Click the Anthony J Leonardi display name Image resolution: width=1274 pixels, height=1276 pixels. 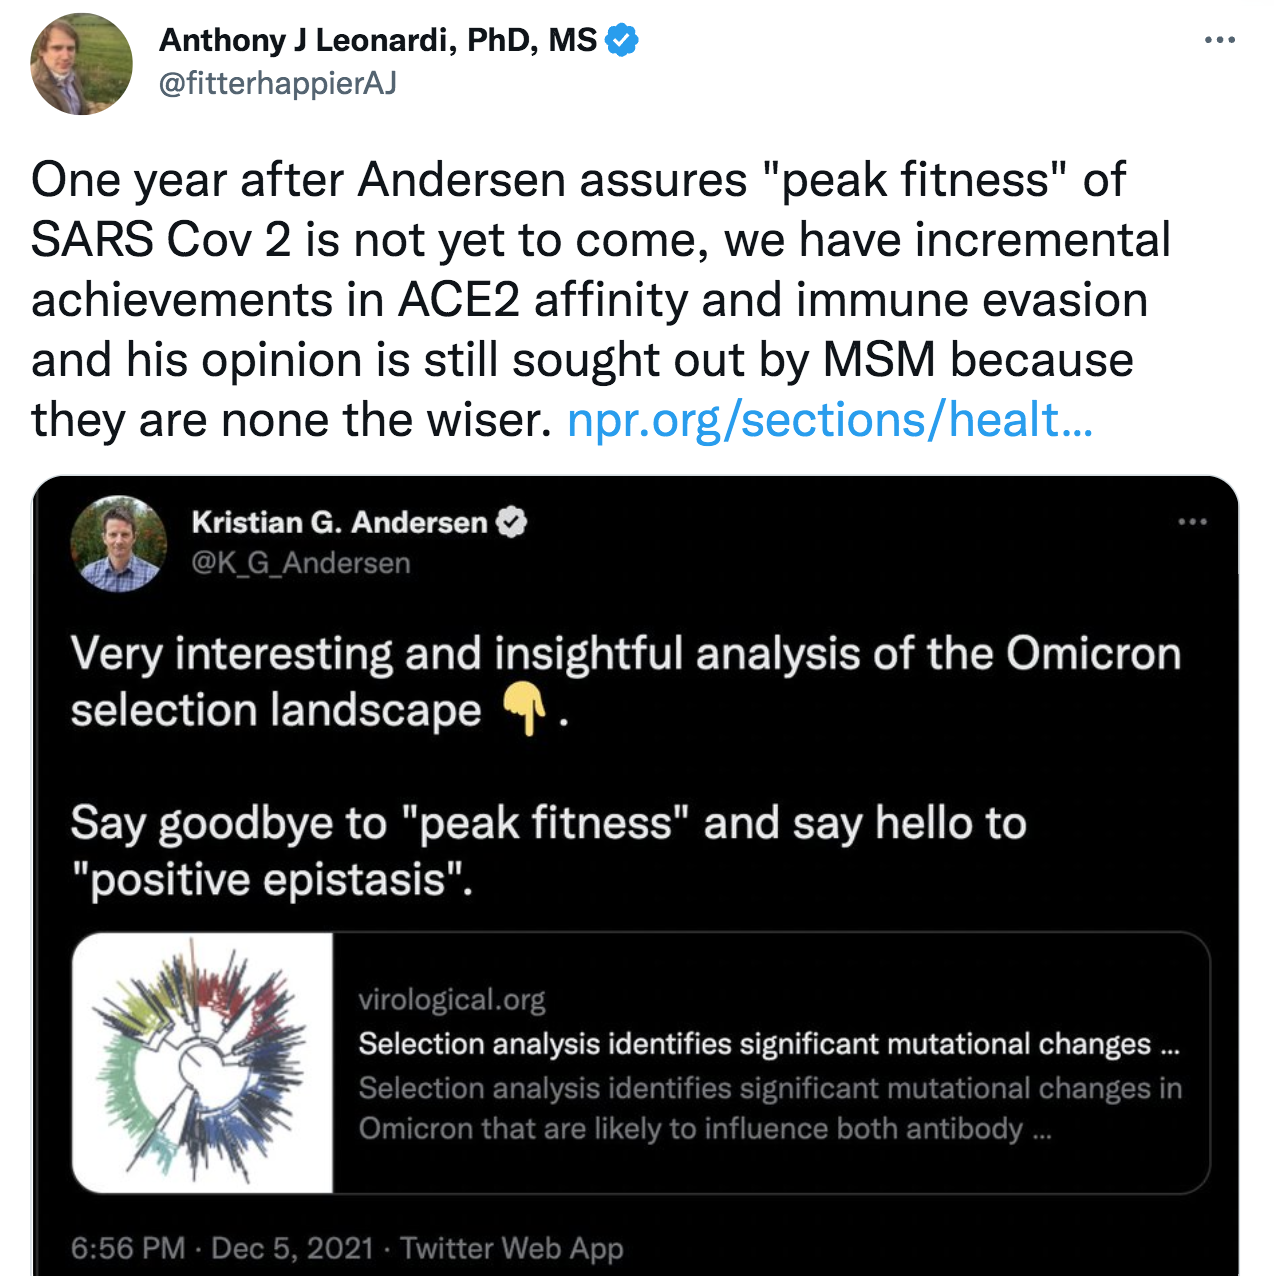[x=377, y=41]
